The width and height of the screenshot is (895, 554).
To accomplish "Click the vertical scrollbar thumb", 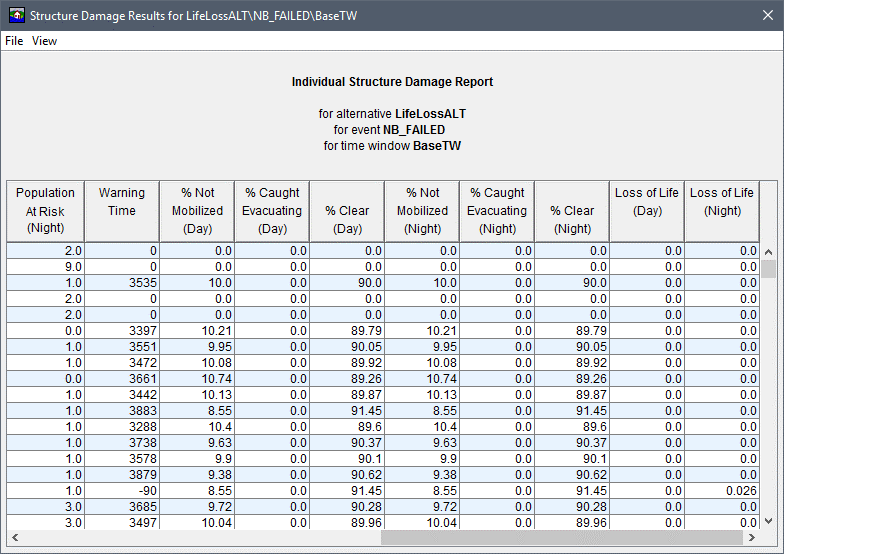I will pyautogui.click(x=768, y=269).
